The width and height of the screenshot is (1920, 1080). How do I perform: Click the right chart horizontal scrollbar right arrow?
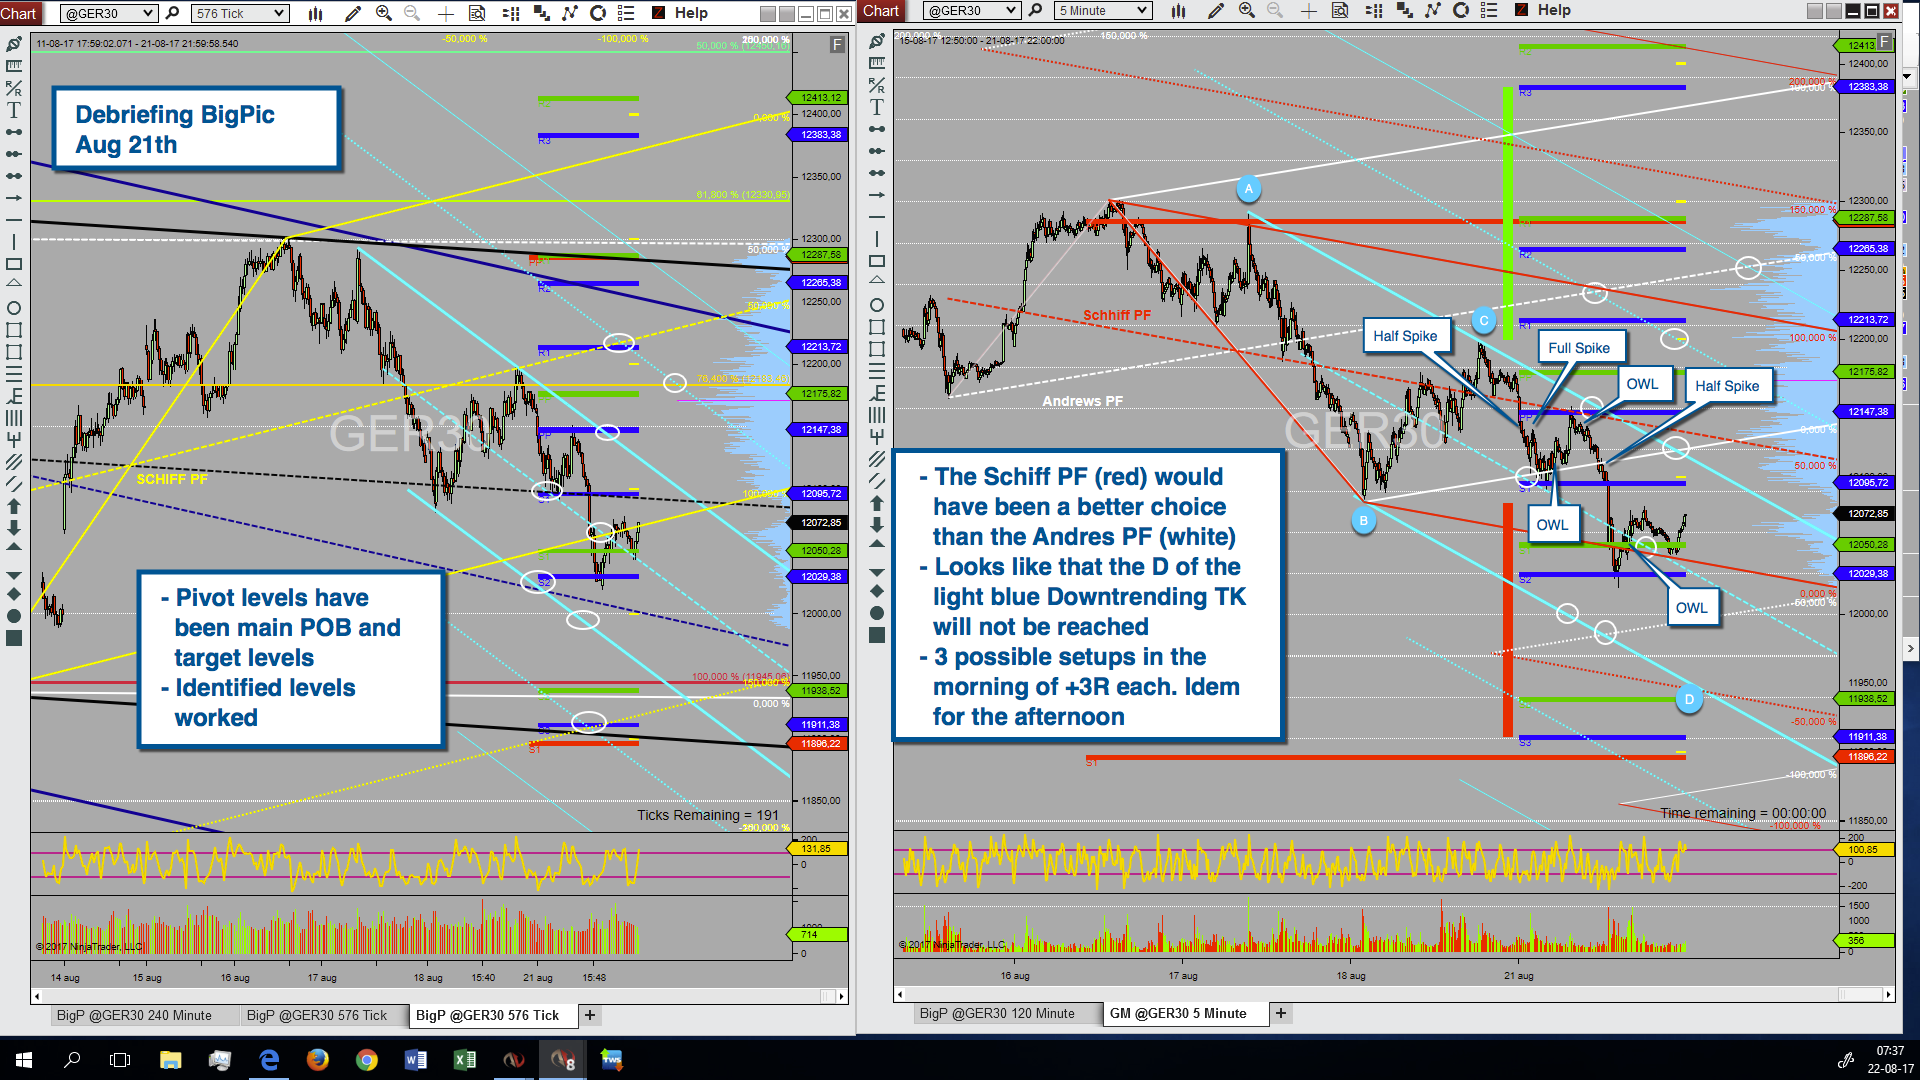[1888, 994]
